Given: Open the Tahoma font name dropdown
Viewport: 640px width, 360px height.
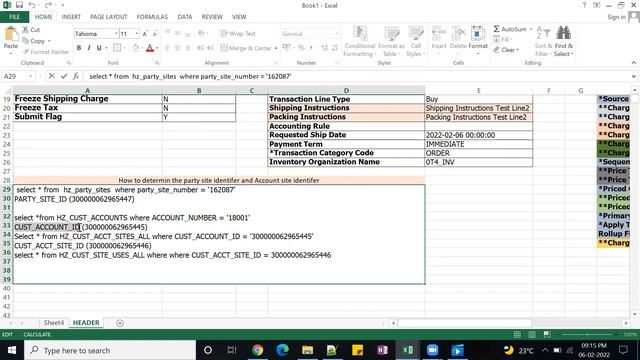Looking at the screenshot, I should (116, 34).
